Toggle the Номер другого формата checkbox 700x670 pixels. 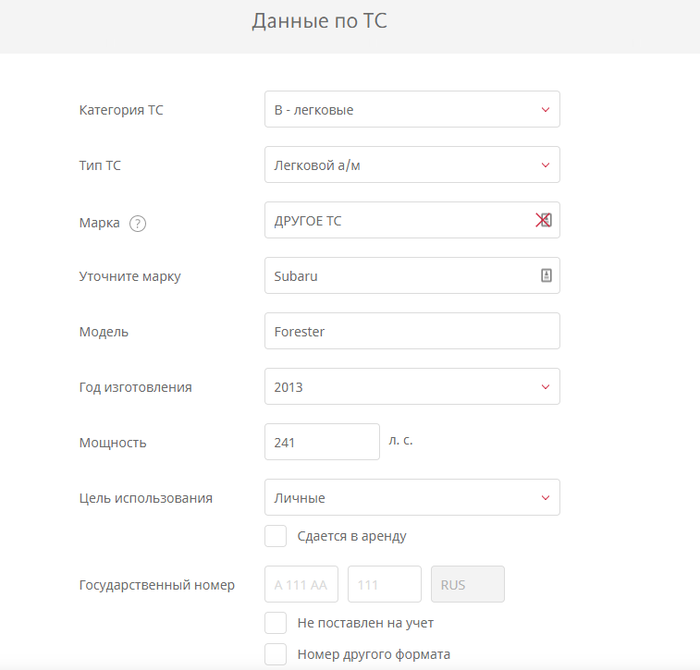pos(276,654)
